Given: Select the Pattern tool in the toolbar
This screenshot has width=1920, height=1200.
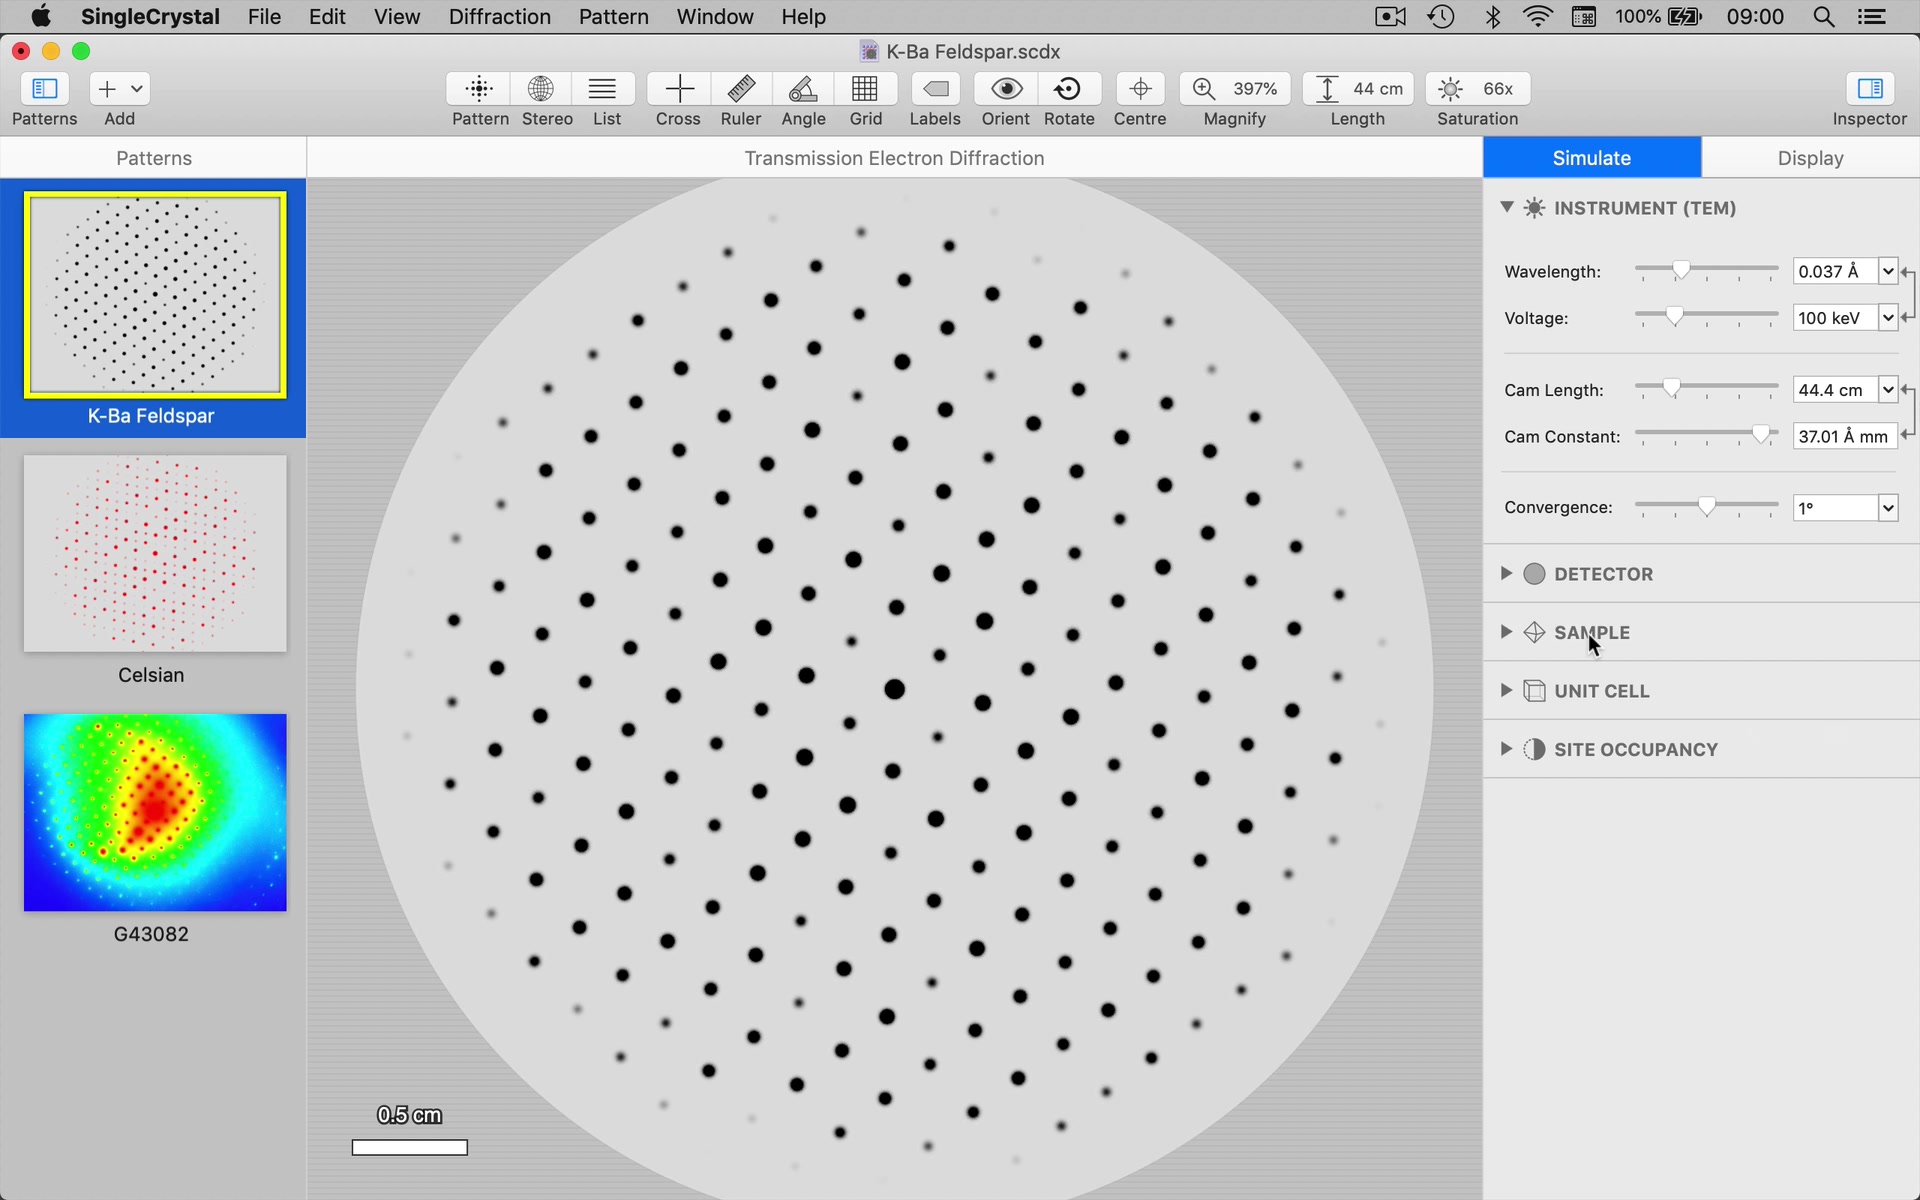Looking at the screenshot, I should point(480,97).
